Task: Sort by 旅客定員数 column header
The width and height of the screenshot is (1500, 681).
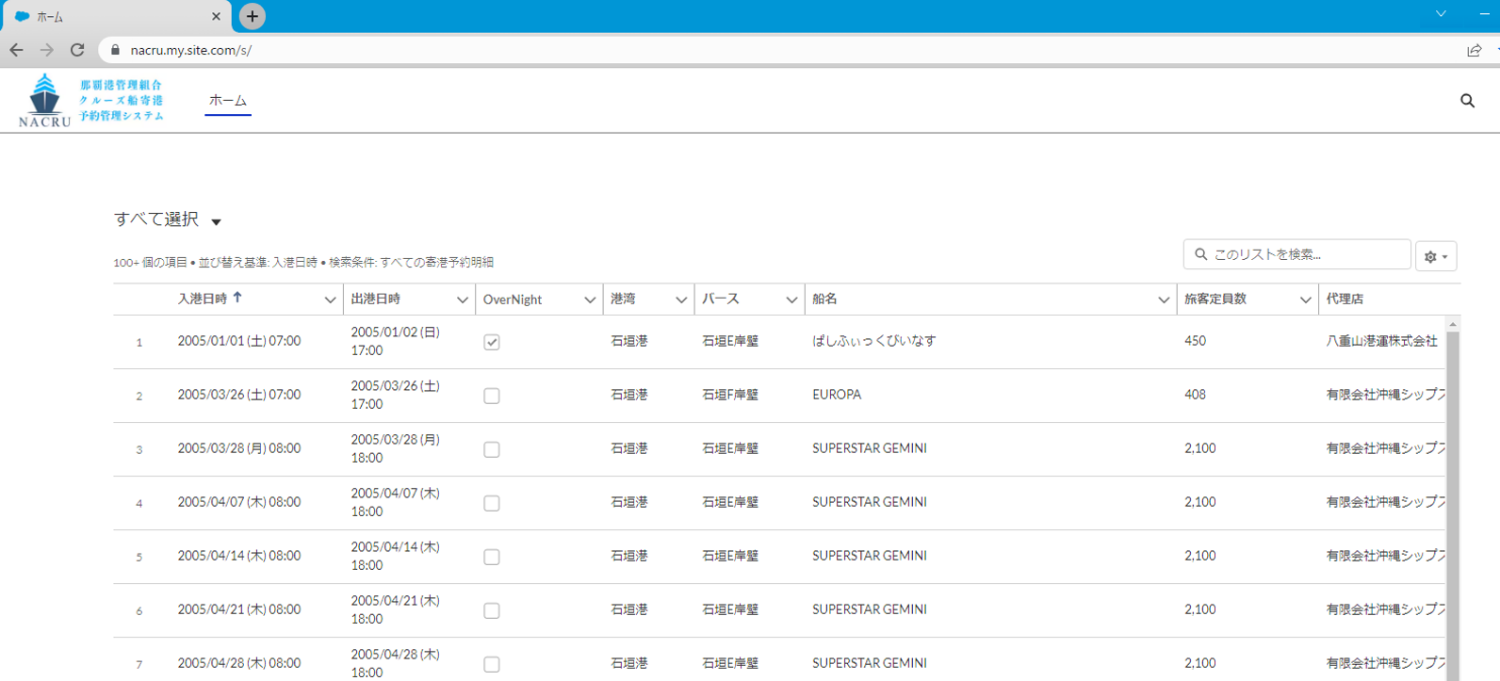Action: (x=1215, y=298)
